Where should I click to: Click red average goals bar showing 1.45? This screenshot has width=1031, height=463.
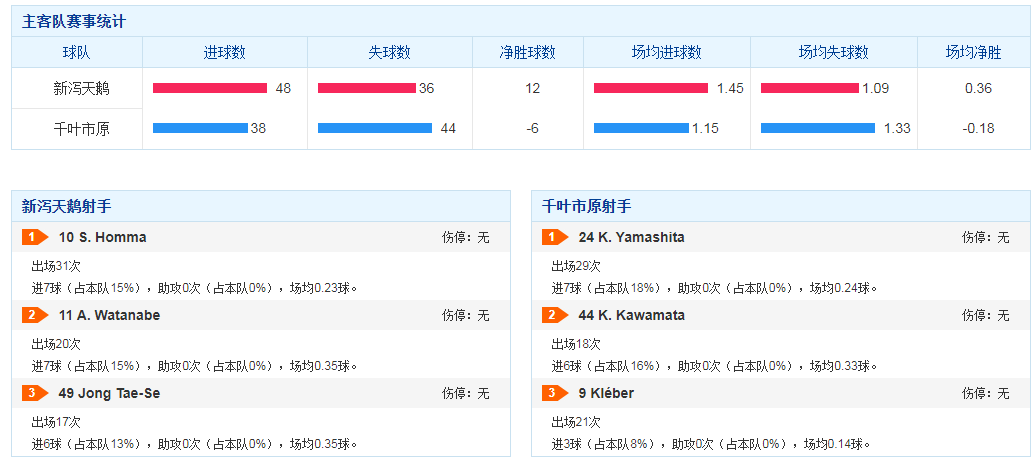pos(650,88)
